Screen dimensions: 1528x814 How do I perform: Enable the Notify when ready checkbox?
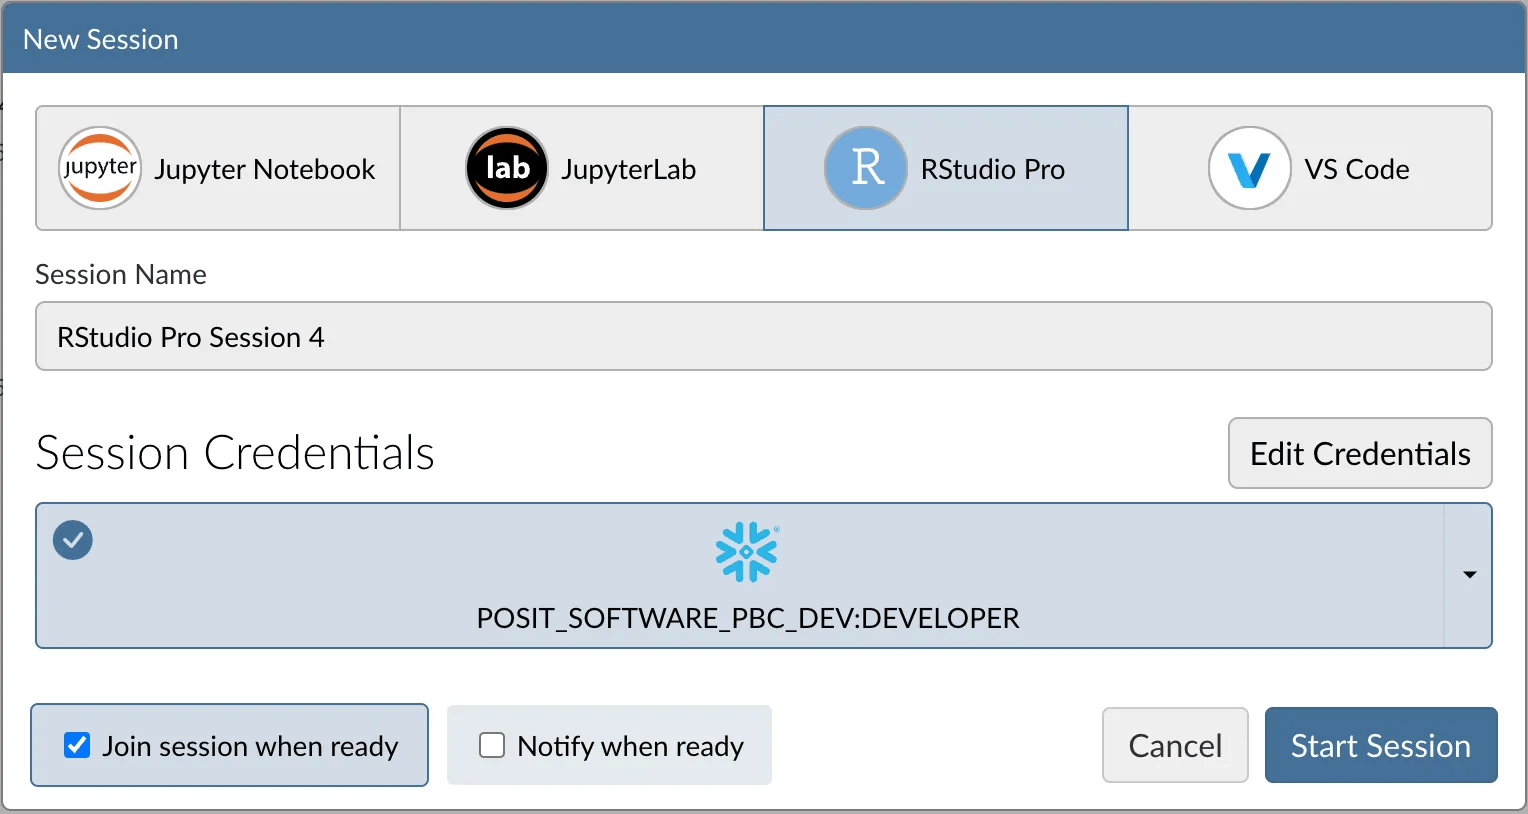(492, 745)
